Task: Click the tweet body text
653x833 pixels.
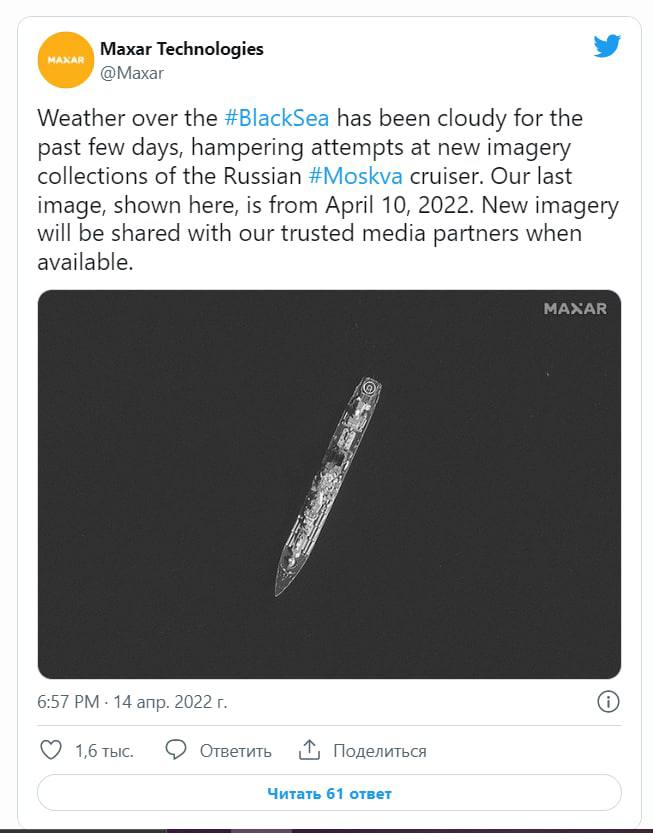Action: (328, 190)
